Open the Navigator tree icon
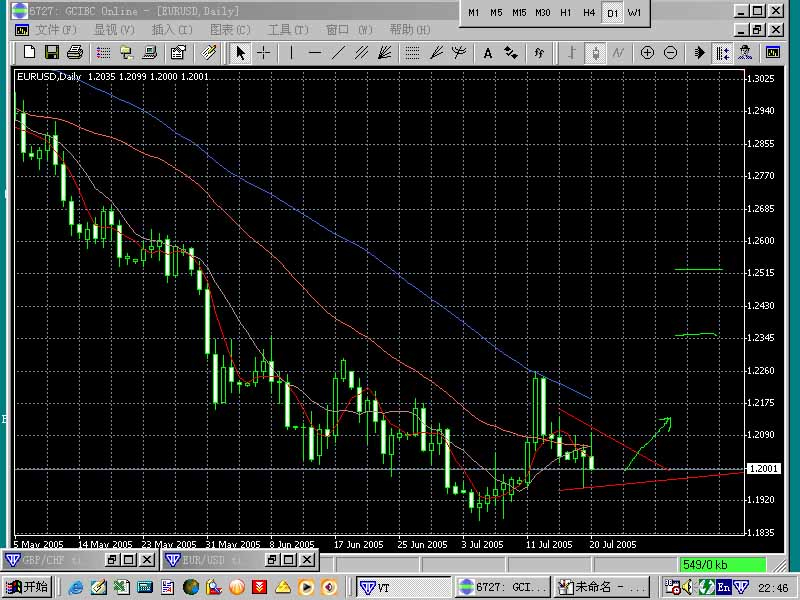This screenshot has width=800, height=600. coord(126,53)
